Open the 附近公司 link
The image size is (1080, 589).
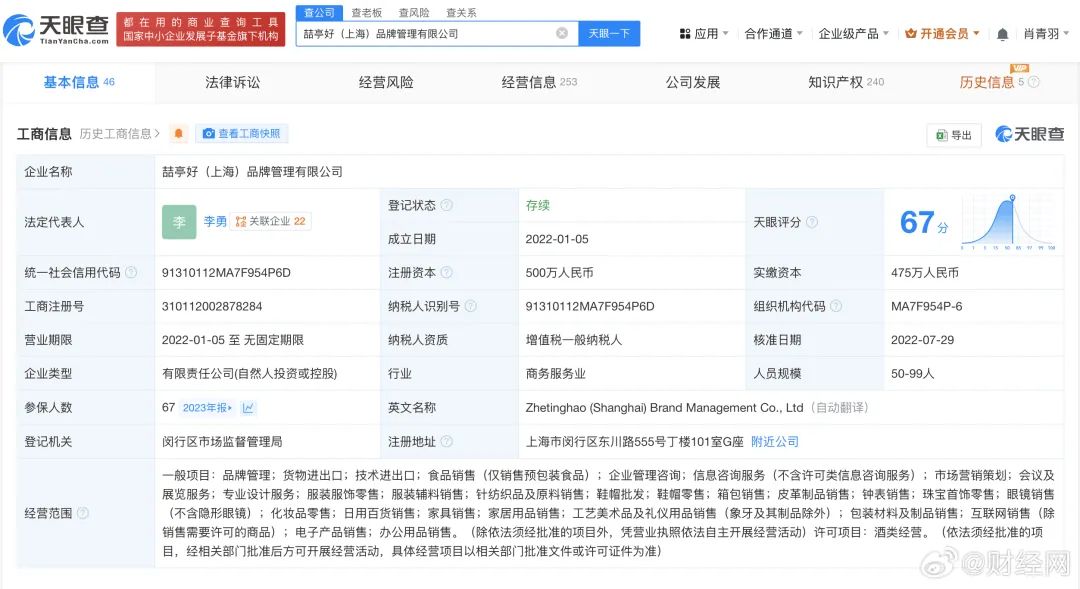(x=775, y=442)
